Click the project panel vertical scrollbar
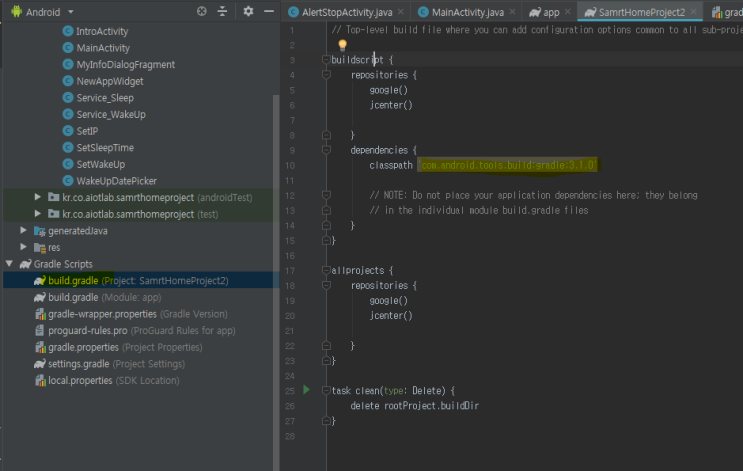743x471 pixels. coord(276,282)
